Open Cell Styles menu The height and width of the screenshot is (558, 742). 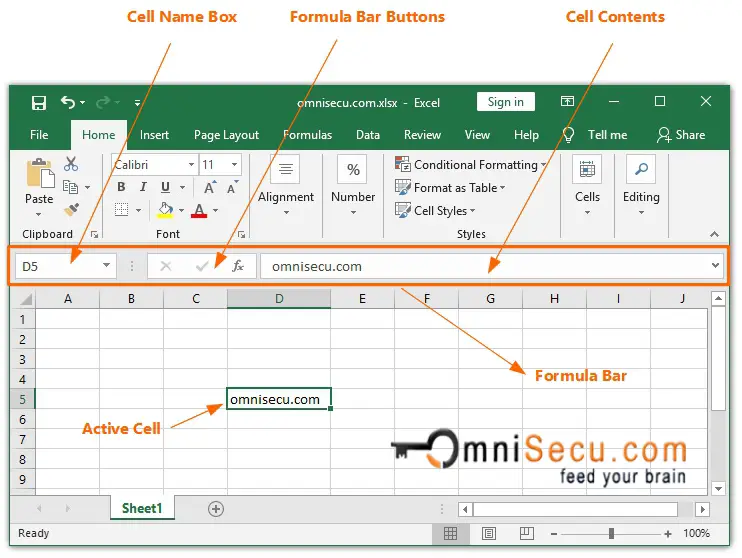(435, 210)
